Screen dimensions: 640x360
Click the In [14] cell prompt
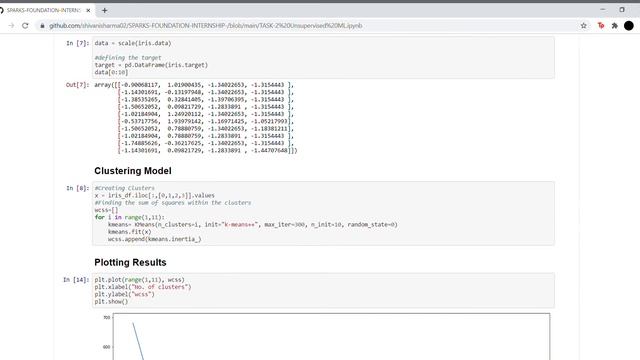[76, 280]
